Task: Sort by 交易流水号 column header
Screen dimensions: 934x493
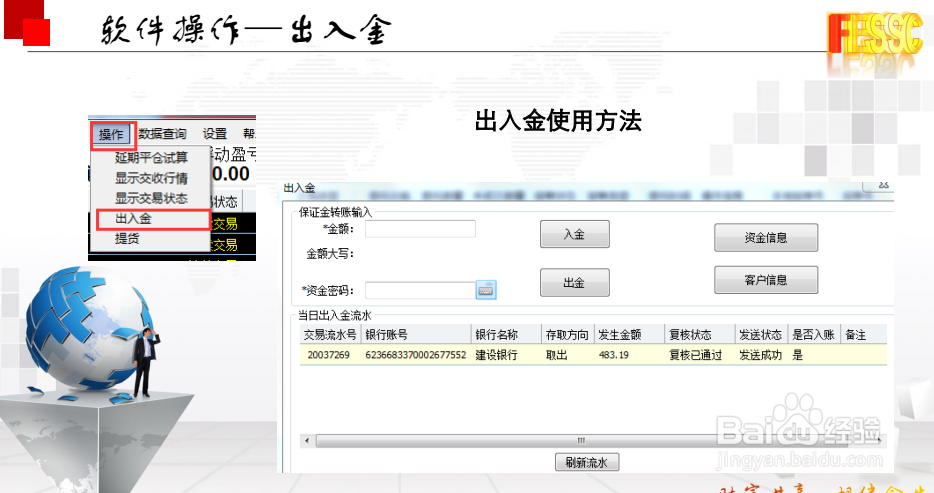Action: pyautogui.click(x=330, y=335)
